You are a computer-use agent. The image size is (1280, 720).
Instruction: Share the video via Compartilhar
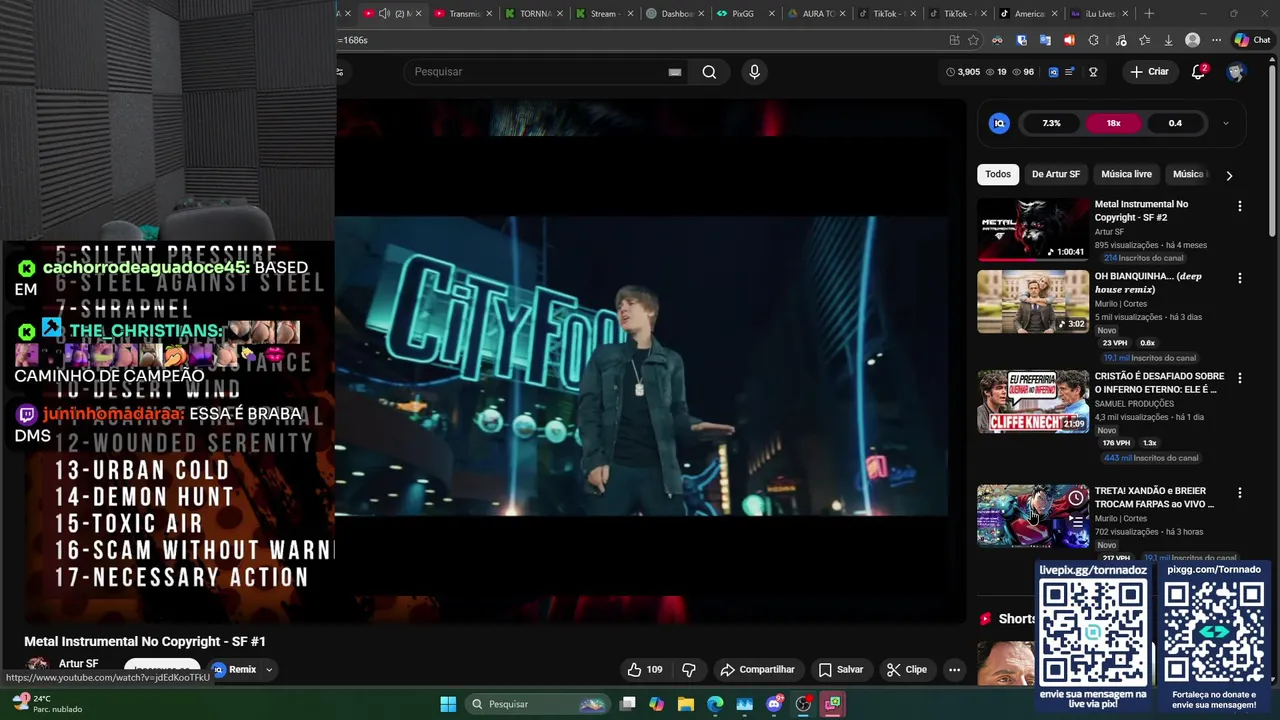click(757, 670)
